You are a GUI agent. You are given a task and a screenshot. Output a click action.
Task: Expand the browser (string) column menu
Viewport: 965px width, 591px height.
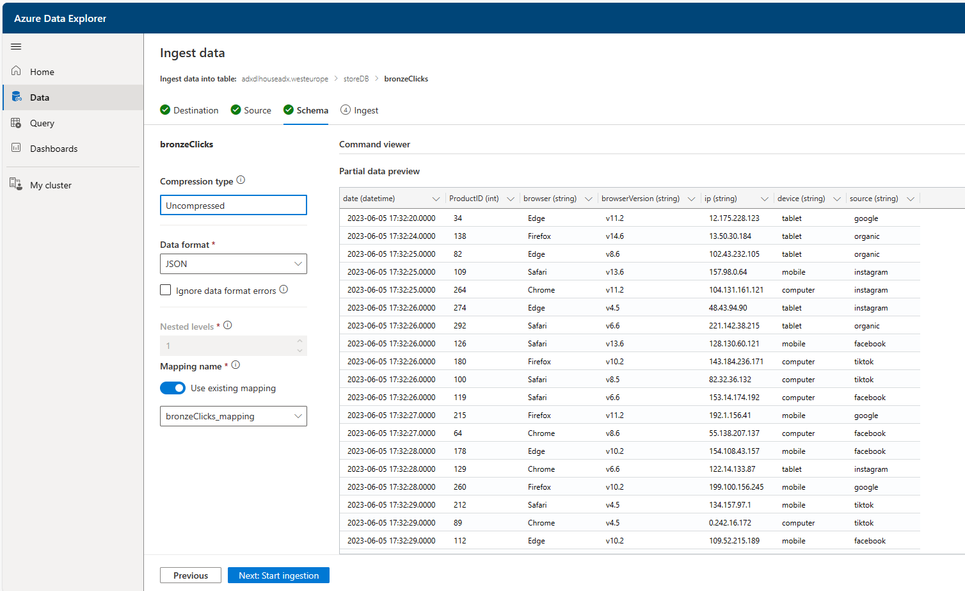(x=588, y=199)
